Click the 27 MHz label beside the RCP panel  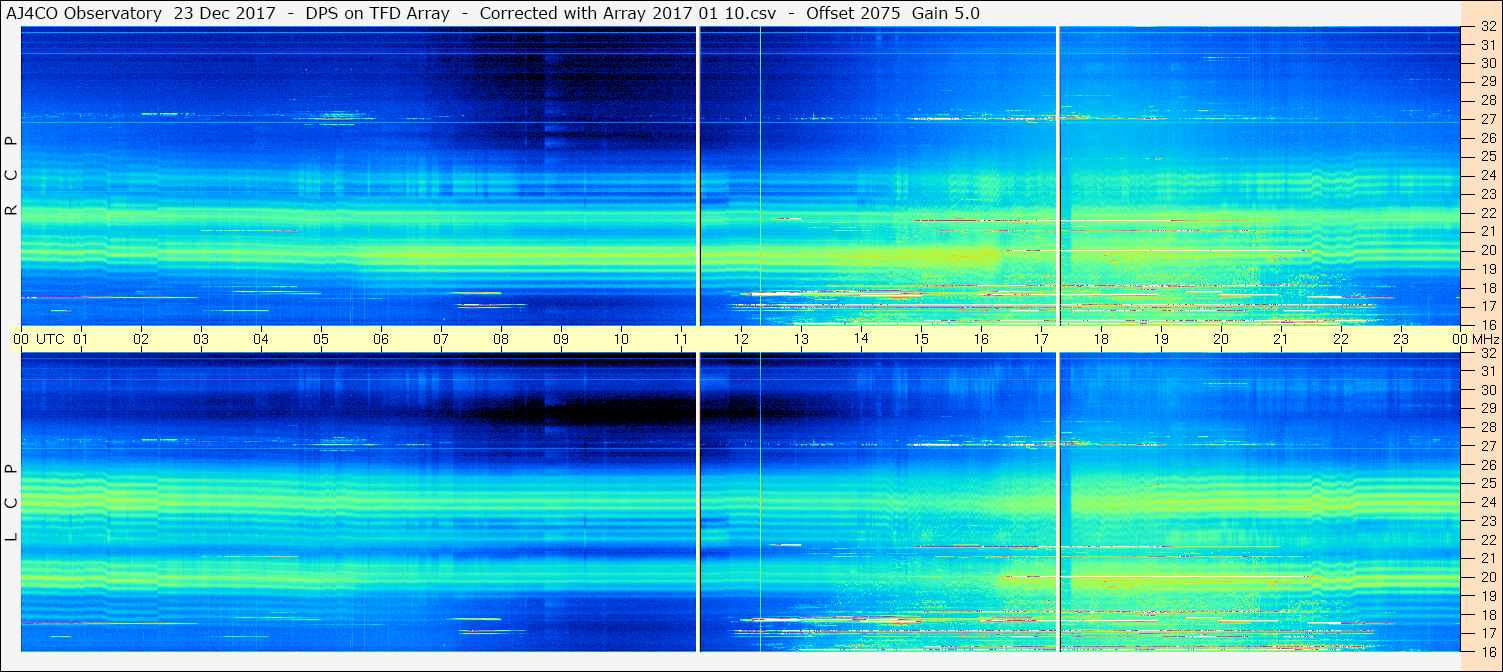tap(1488, 119)
